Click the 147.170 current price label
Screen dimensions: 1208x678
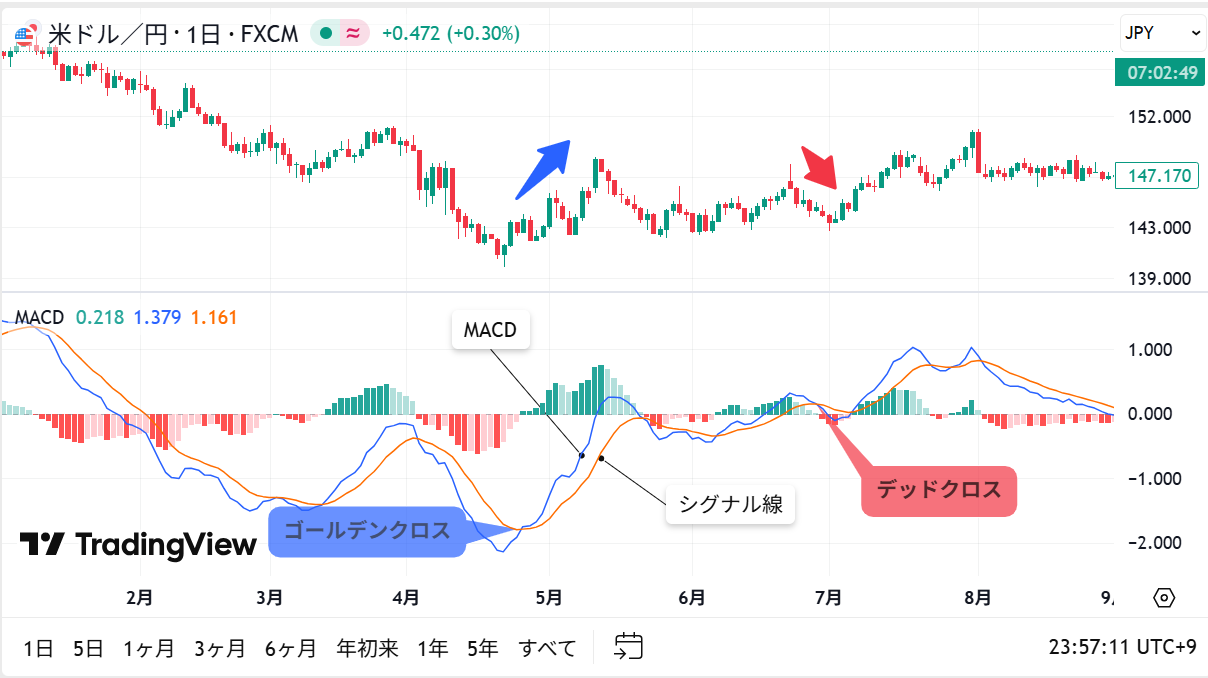[1155, 176]
